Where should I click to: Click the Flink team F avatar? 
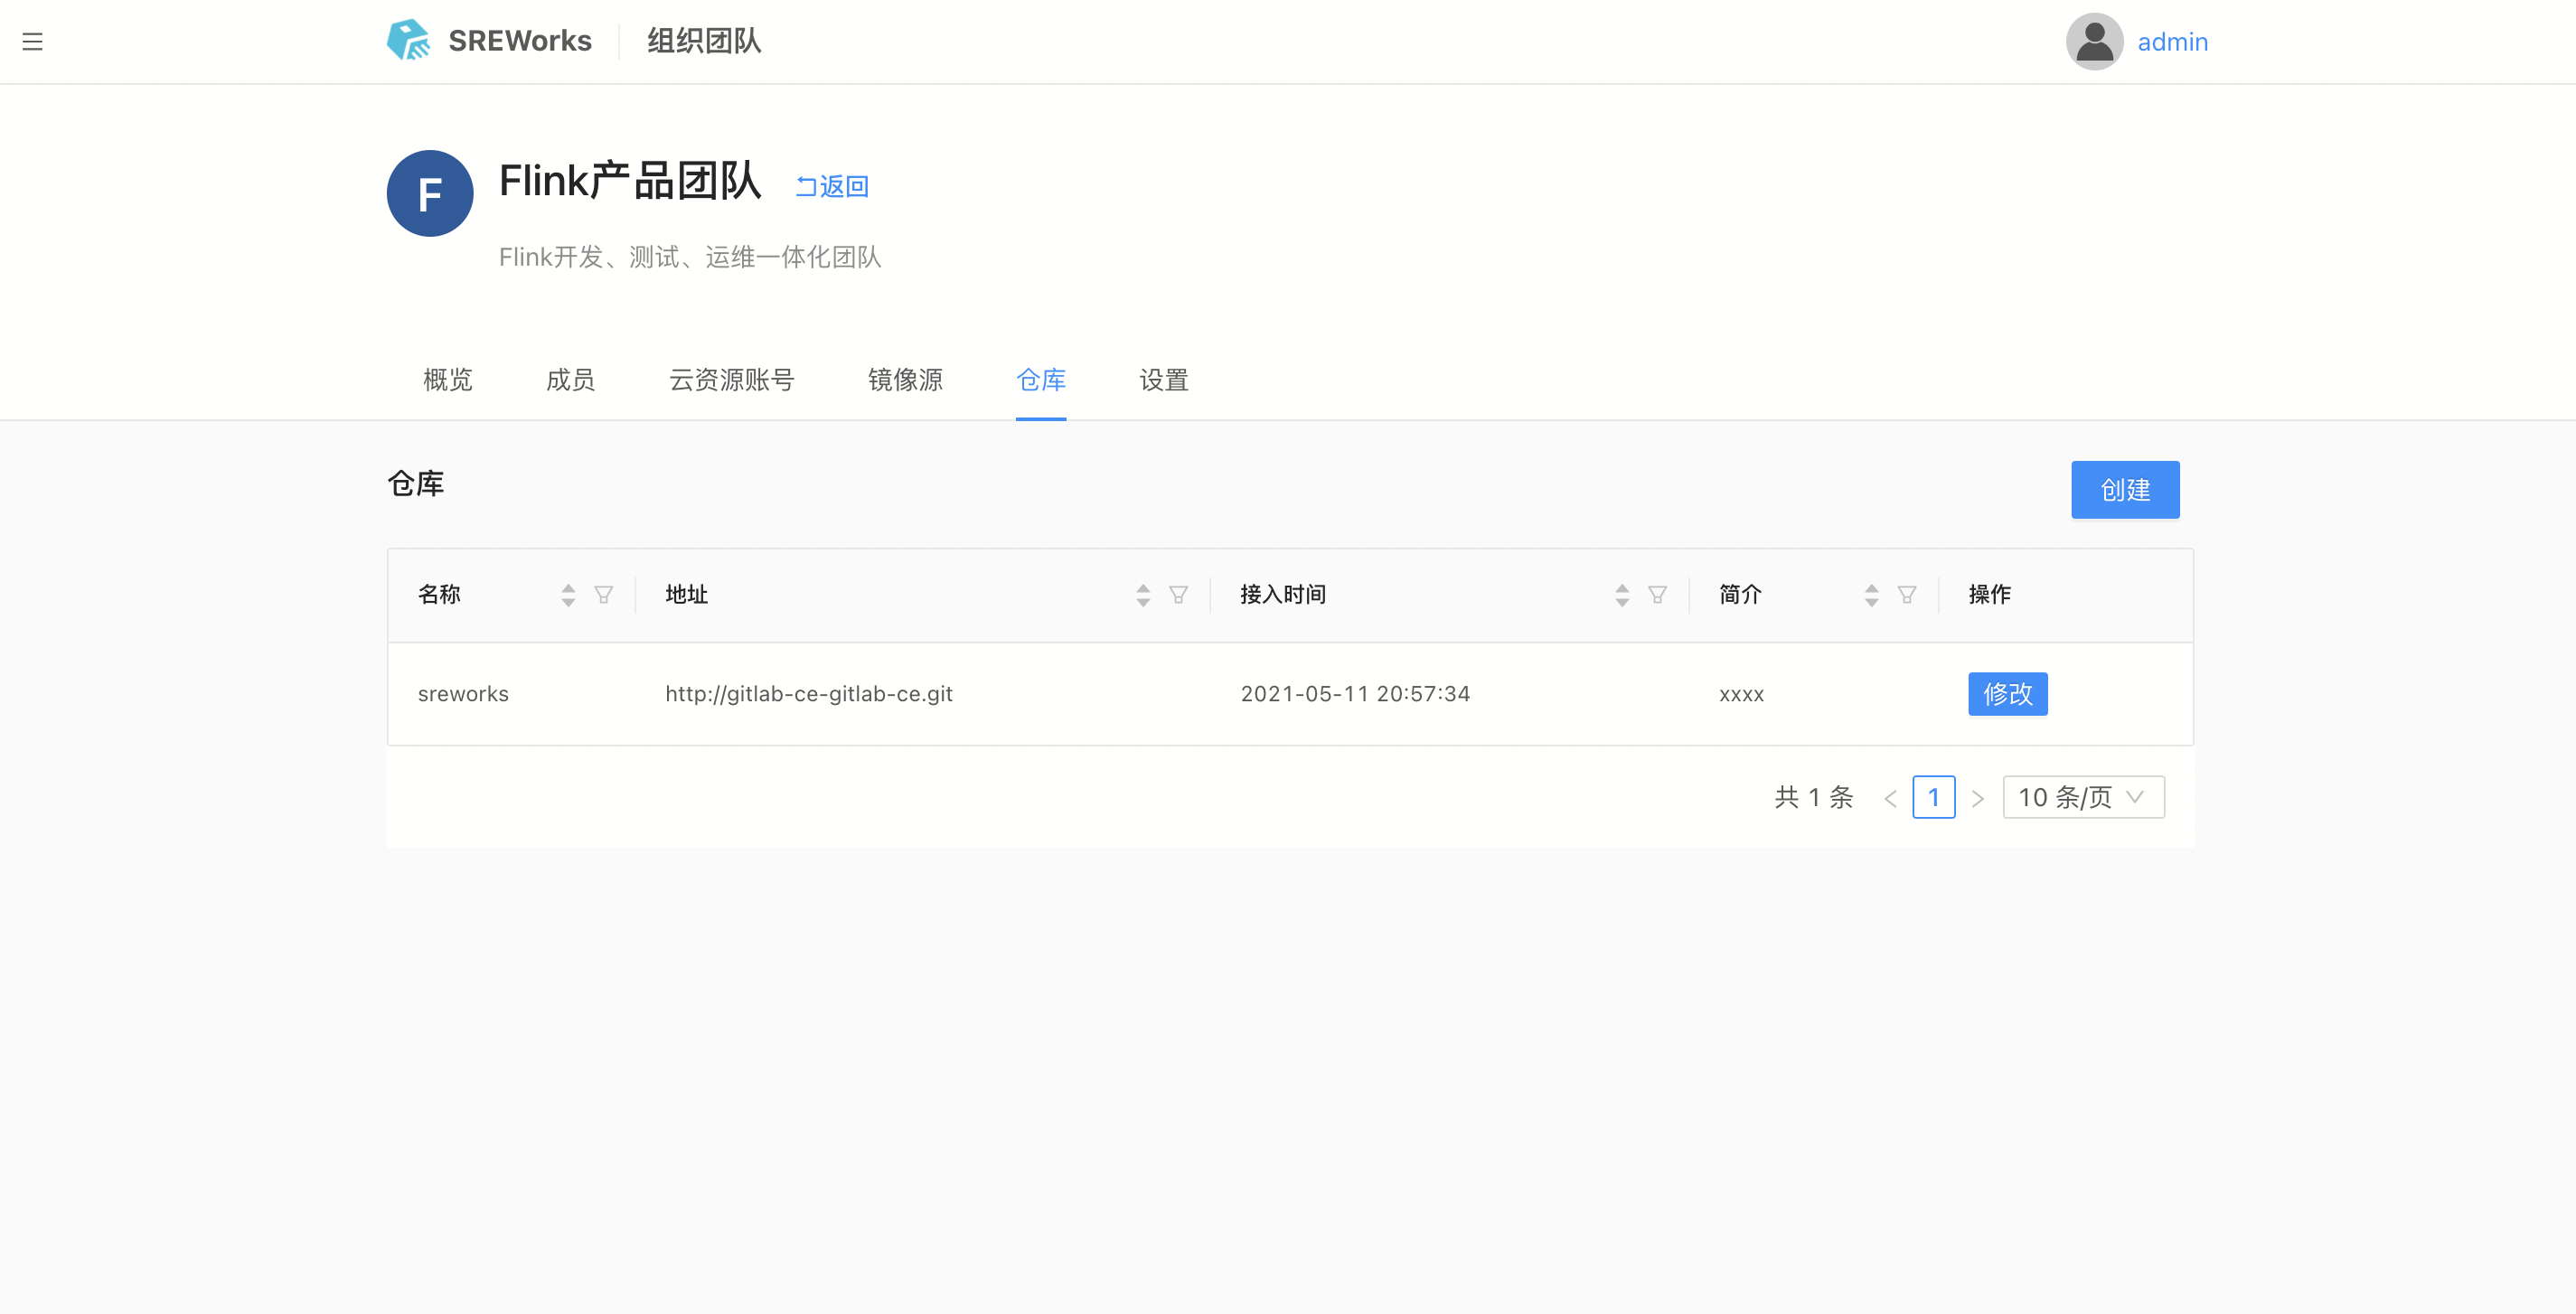(x=430, y=193)
